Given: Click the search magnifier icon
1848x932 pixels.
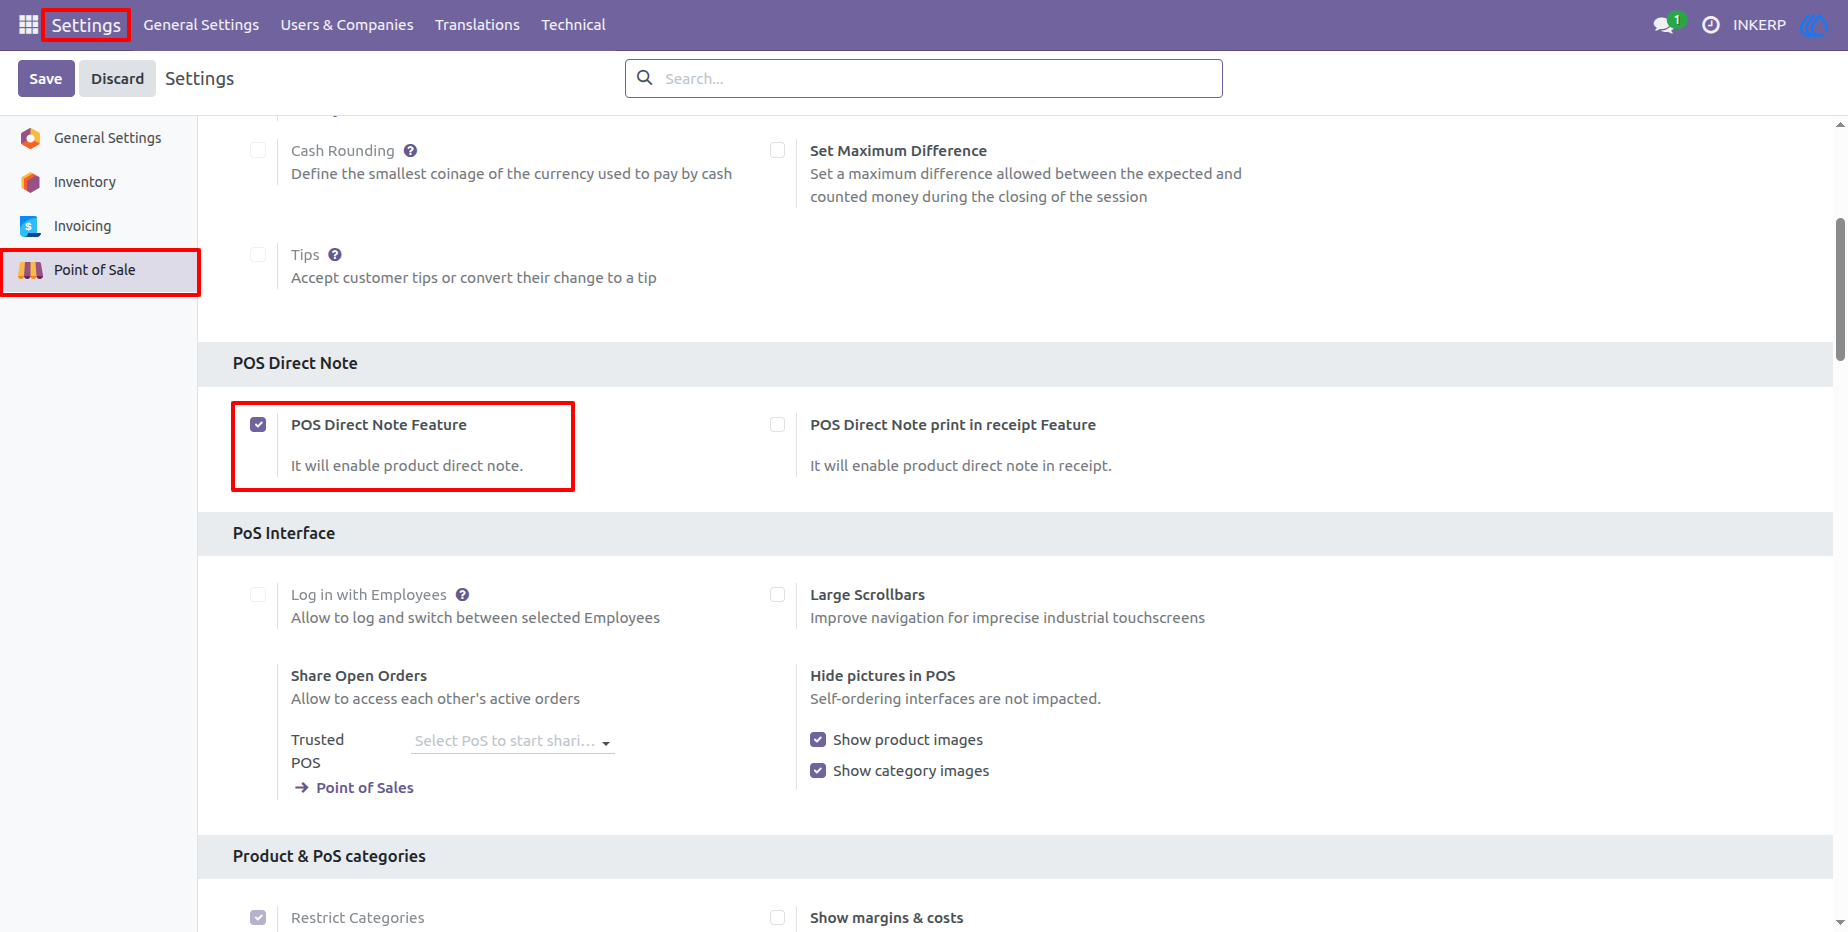Looking at the screenshot, I should pyautogui.click(x=645, y=78).
